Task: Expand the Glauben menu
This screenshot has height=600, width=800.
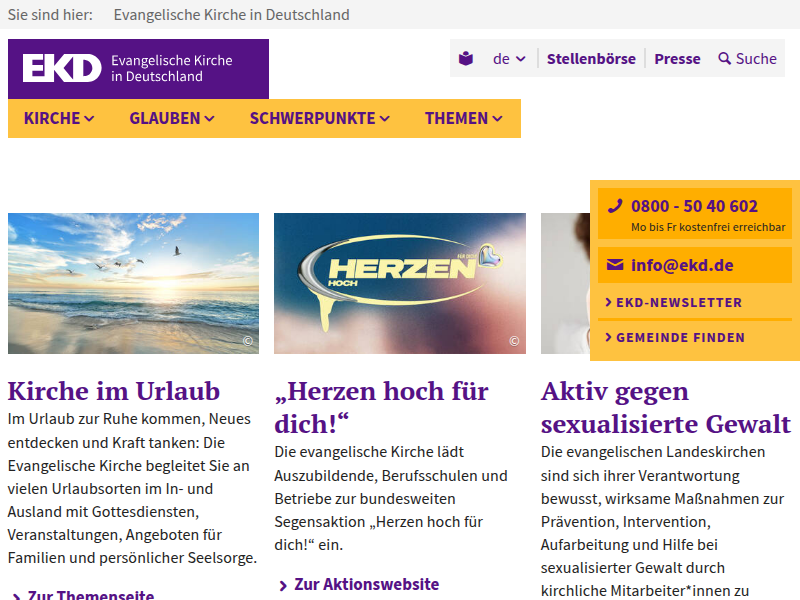Action: pos(172,118)
